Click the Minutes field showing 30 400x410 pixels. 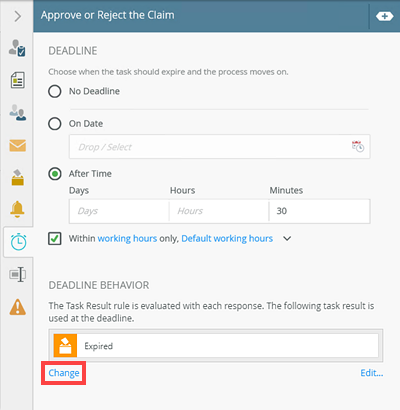click(319, 211)
